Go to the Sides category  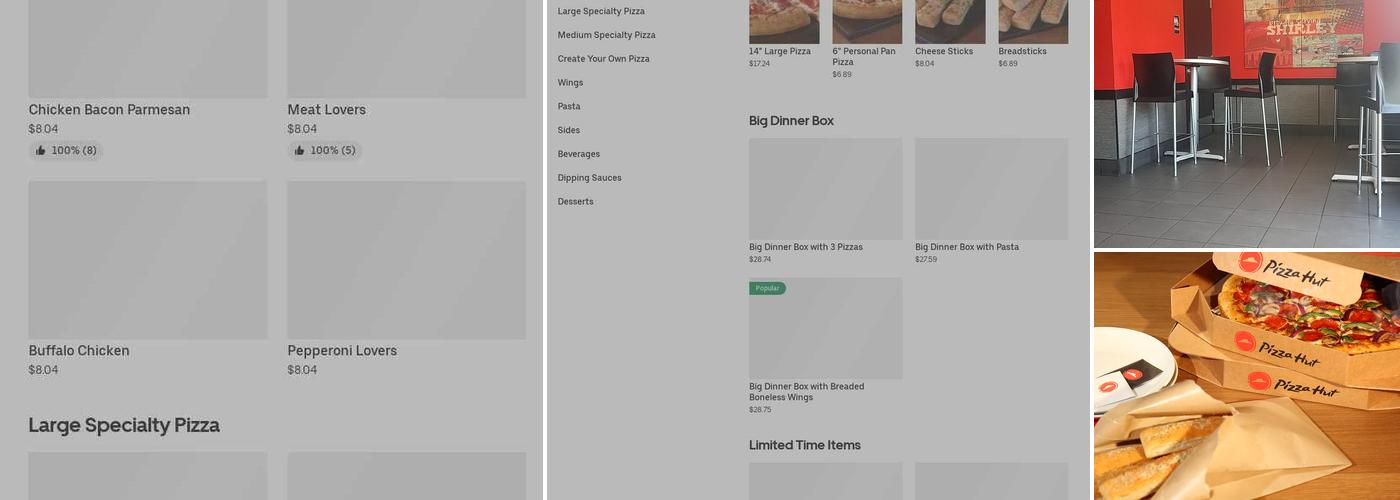tap(569, 130)
